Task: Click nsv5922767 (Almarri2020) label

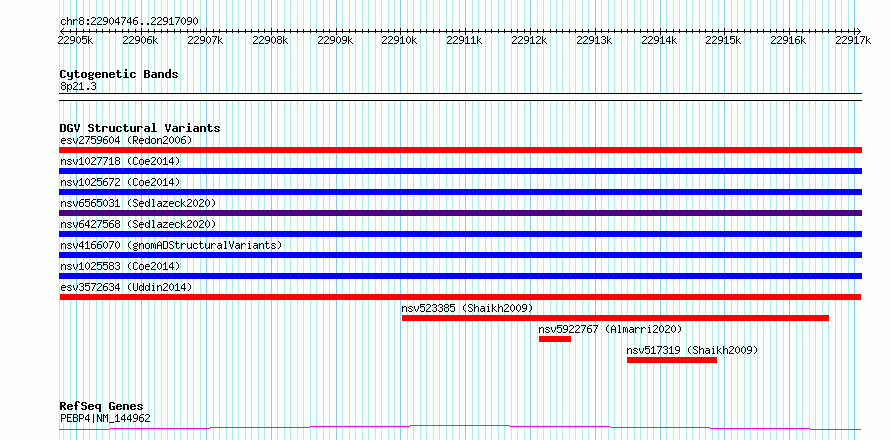Action: pos(610,329)
